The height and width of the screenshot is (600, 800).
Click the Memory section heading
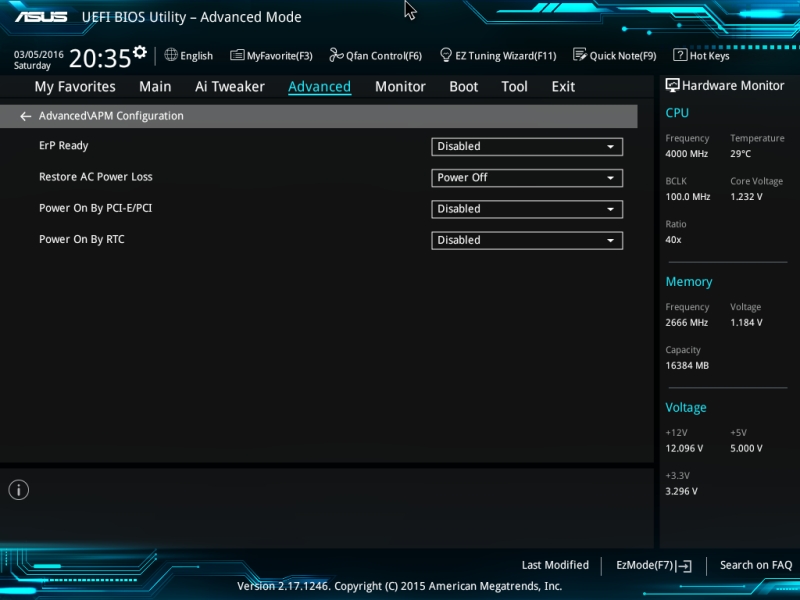coord(689,282)
